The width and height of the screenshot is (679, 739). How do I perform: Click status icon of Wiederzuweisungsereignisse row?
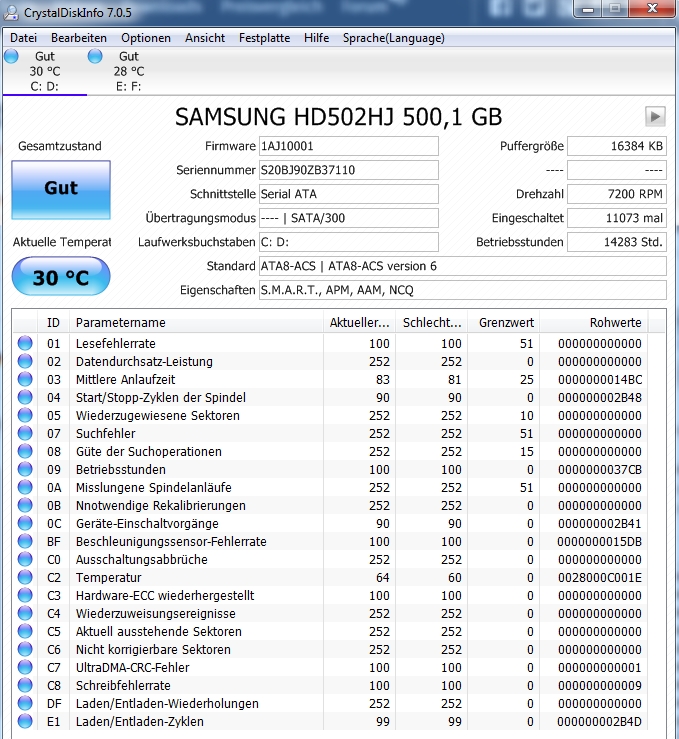(x=25, y=613)
